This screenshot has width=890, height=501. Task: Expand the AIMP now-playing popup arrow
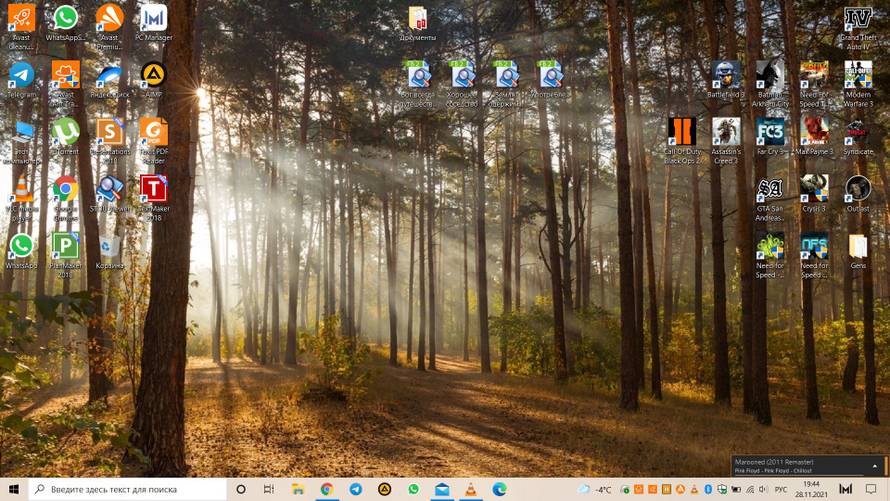pyautogui.click(x=875, y=466)
